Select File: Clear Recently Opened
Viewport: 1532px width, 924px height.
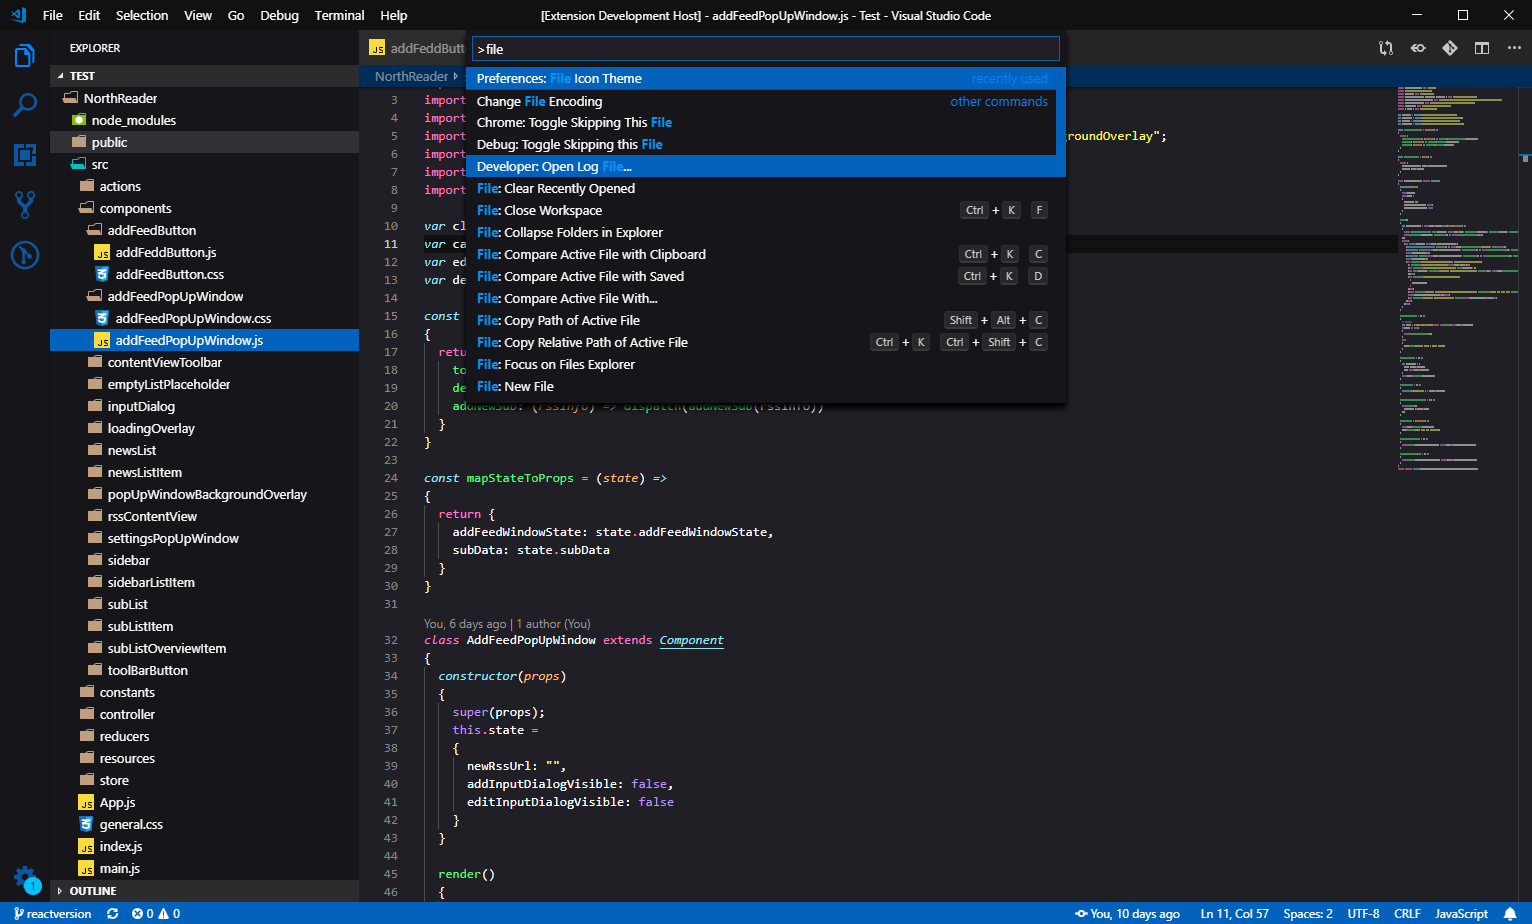coord(765,188)
